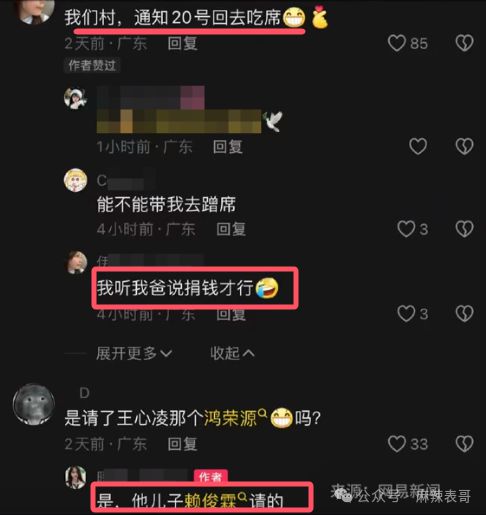Viewport: 486px width, 515px height.
Task: Dislike the 20号回去吃席 comment
Action: (464, 43)
